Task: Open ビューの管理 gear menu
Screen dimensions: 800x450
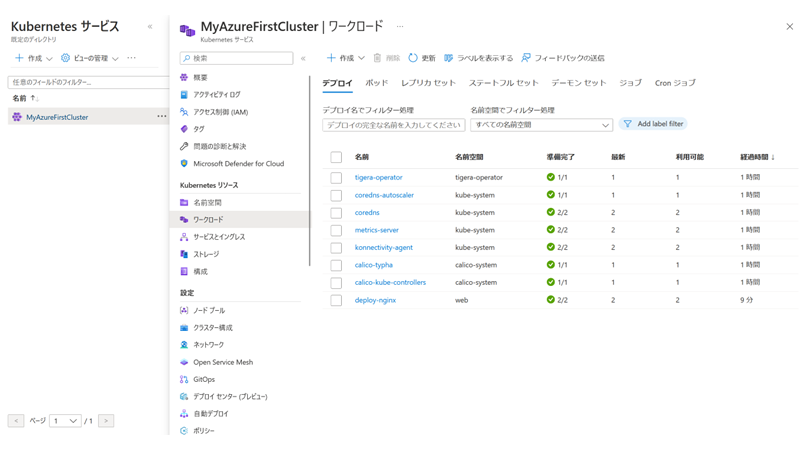Action: [x=89, y=58]
